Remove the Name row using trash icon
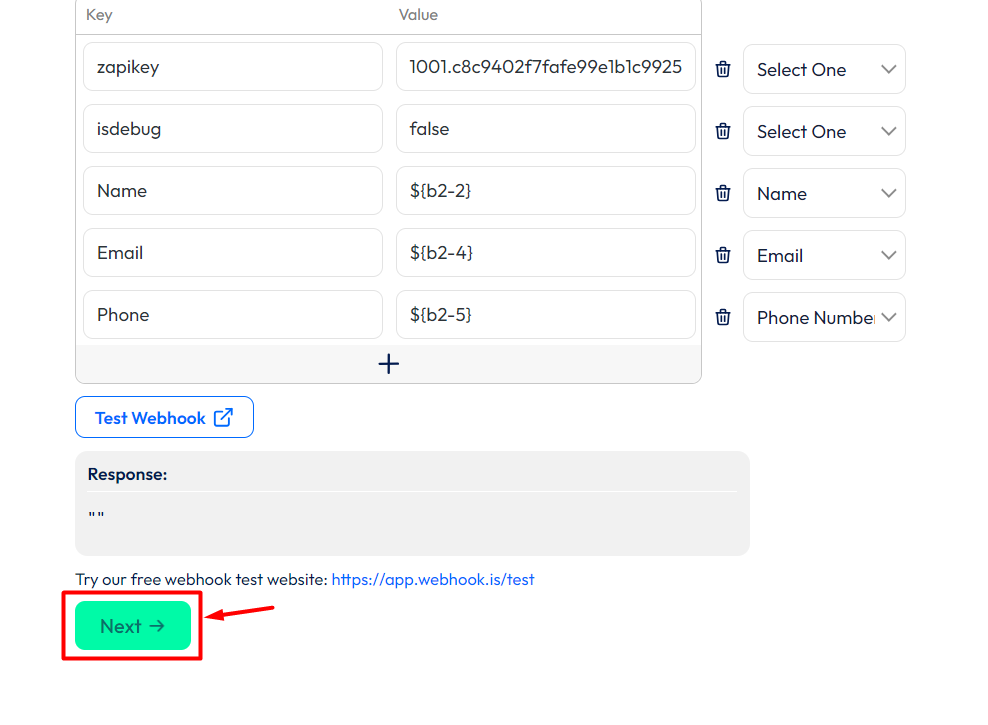 pos(723,193)
